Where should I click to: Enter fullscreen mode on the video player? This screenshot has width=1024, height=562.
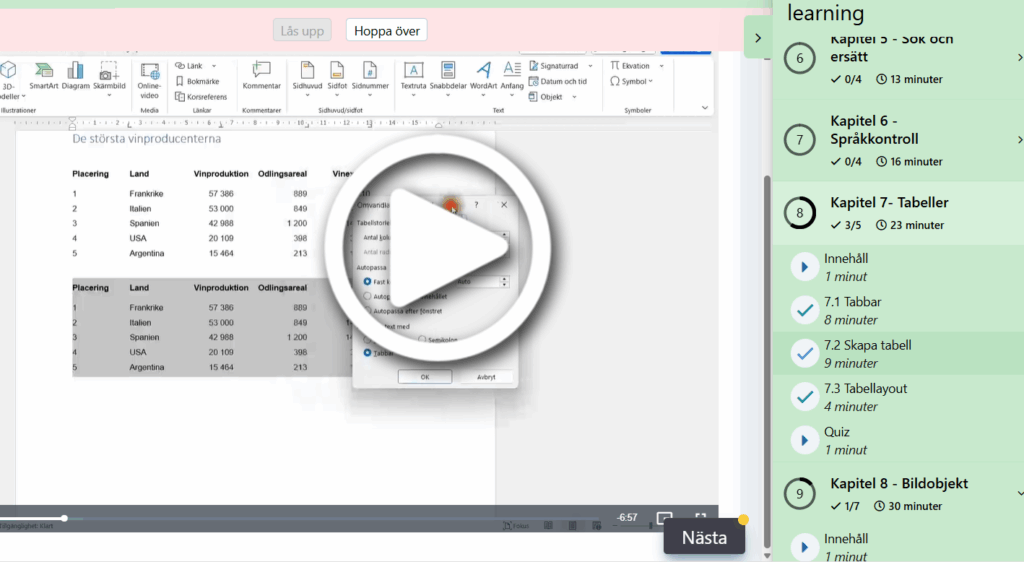pos(701,517)
